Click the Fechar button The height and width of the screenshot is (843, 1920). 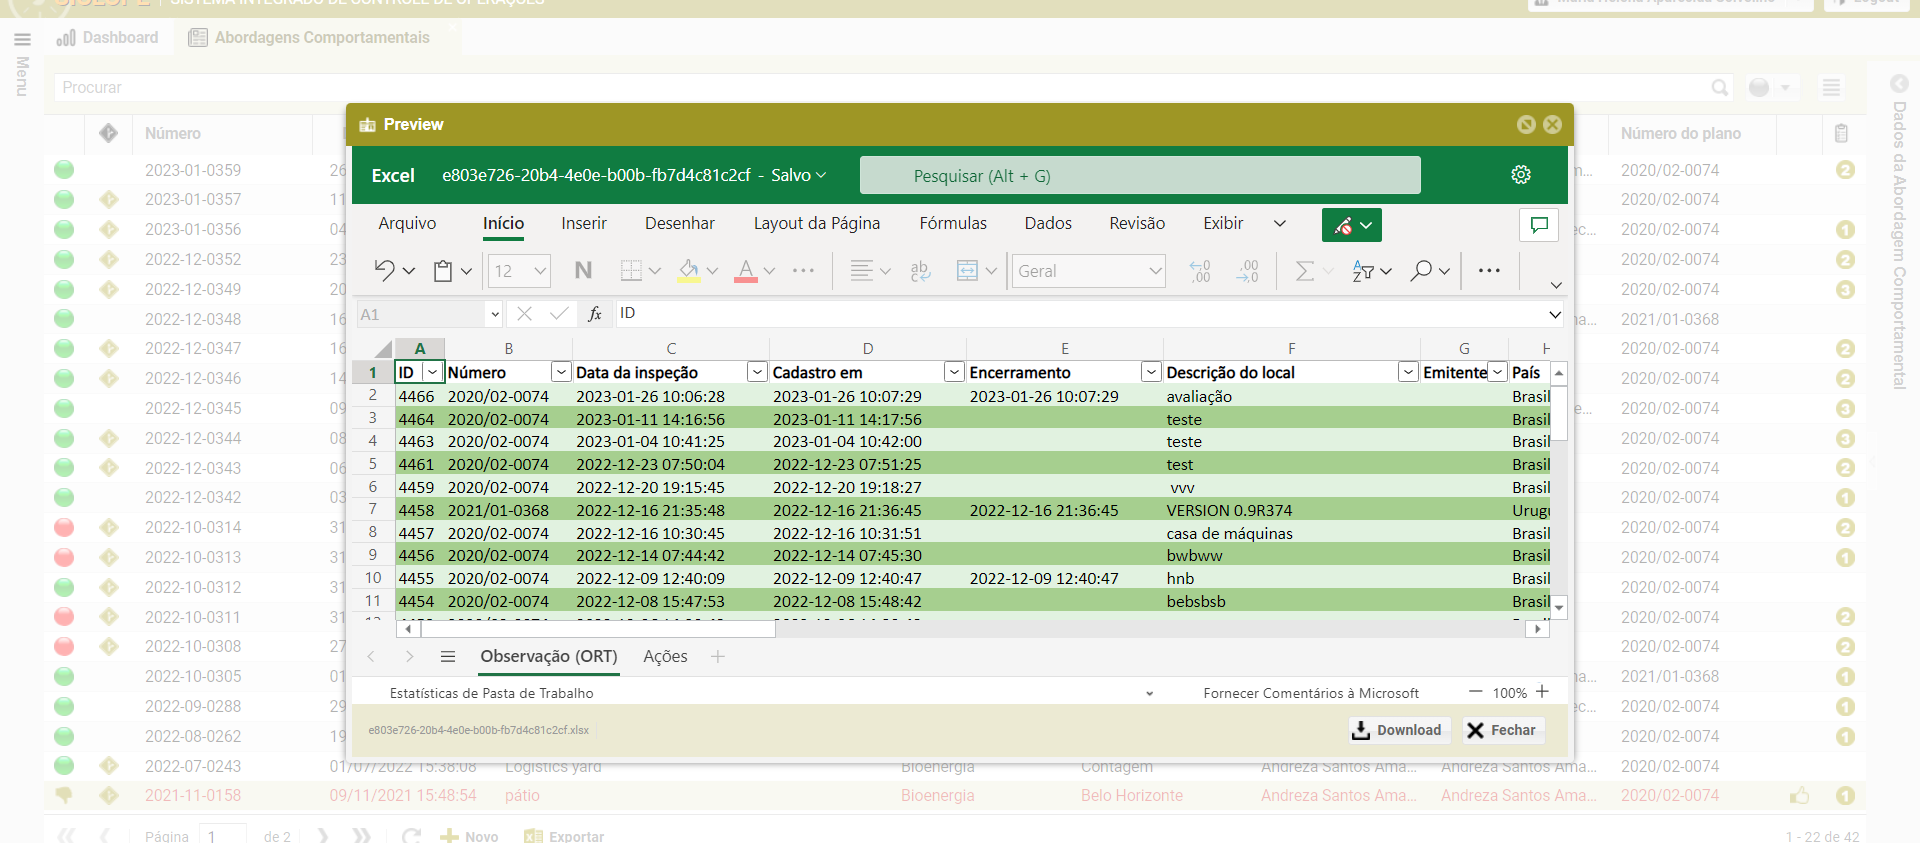tap(1502, 731)
